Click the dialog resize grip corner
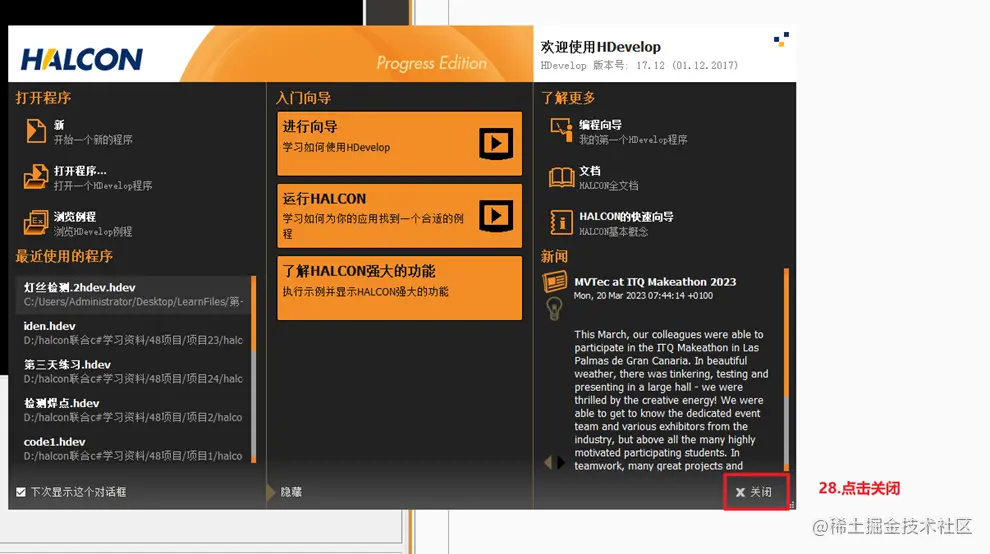Image resolution: width=990 pixels, height=554 pixels. click(x=792, y=505)
